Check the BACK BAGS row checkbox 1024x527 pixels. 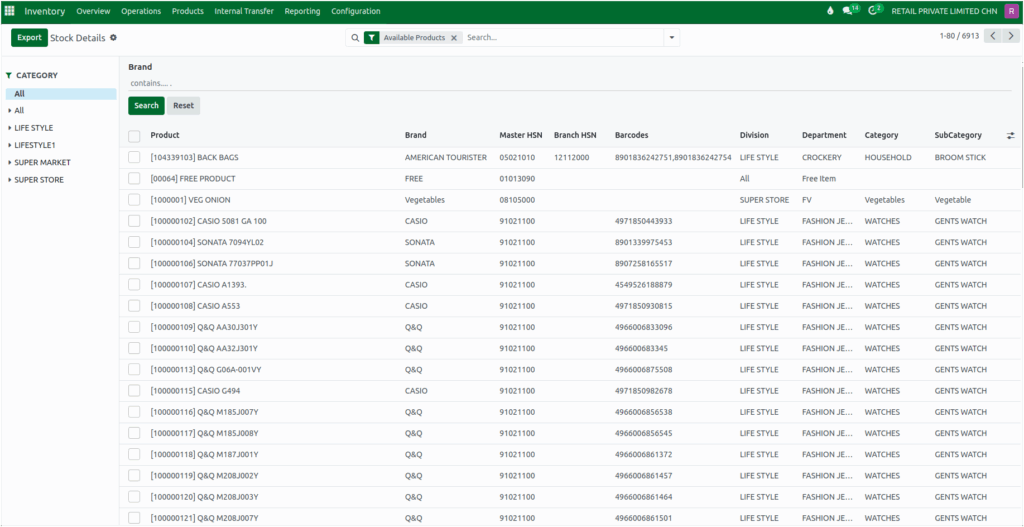coord(134,157)
